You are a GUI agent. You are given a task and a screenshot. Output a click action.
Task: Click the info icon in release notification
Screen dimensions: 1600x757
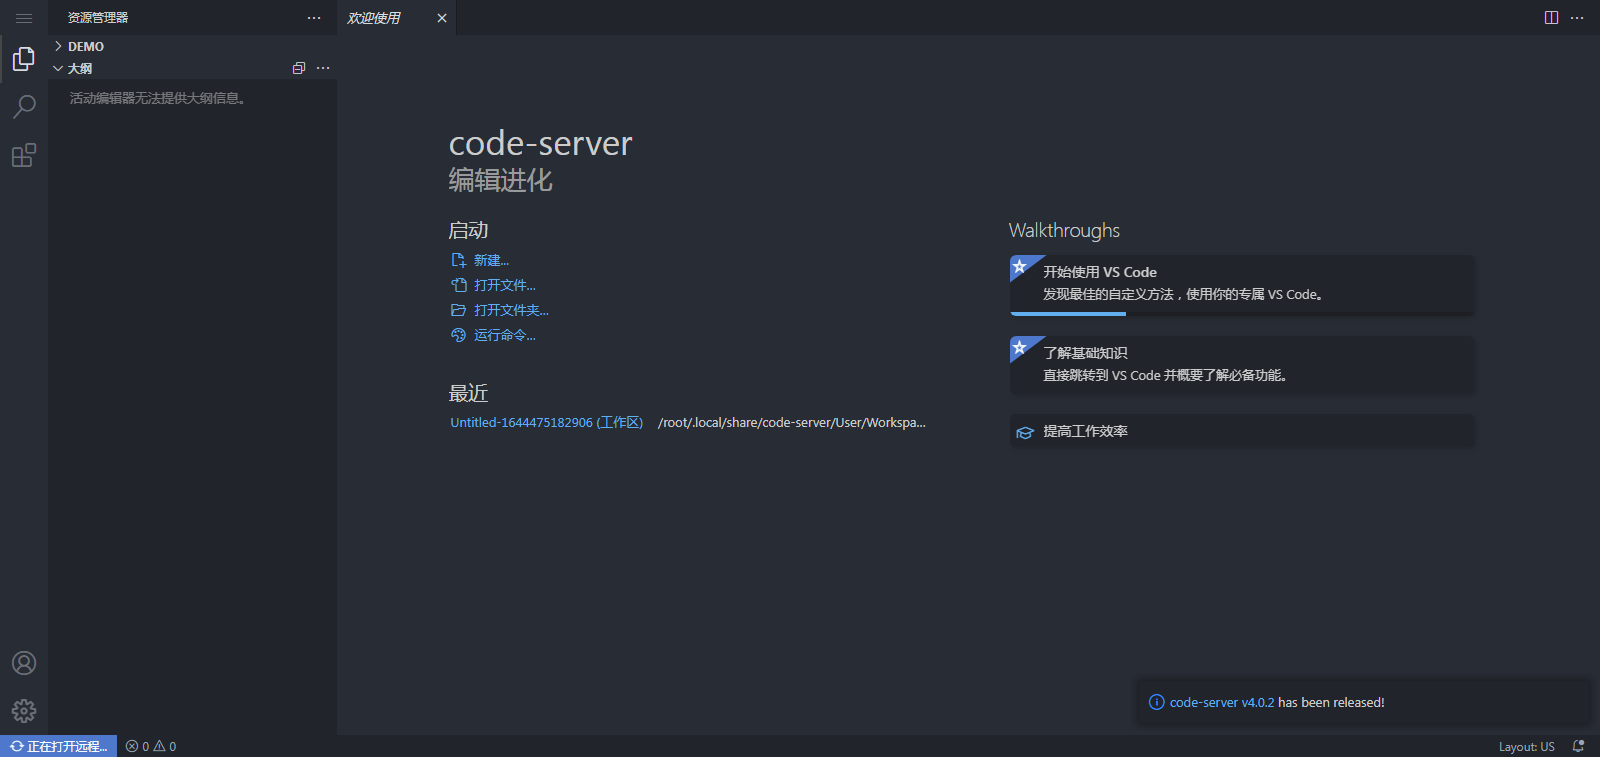tap(1157, 702)
